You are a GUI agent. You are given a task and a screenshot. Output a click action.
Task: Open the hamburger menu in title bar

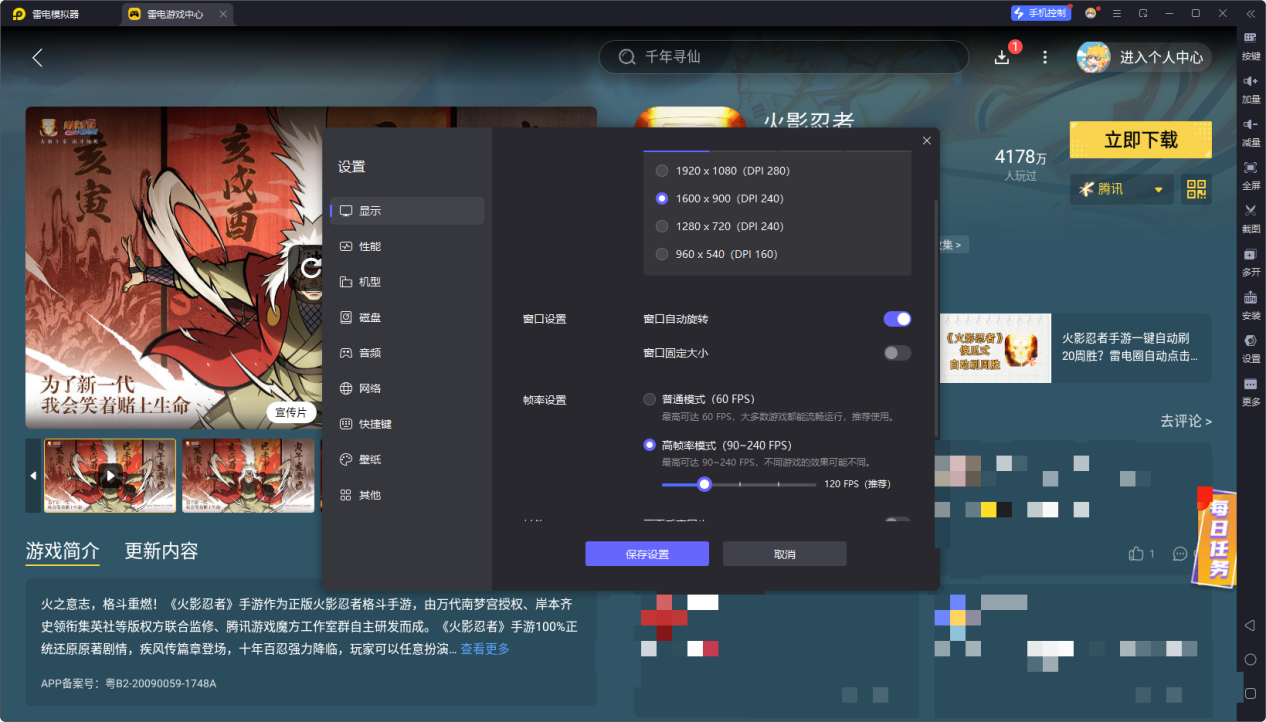point(1116,13)
